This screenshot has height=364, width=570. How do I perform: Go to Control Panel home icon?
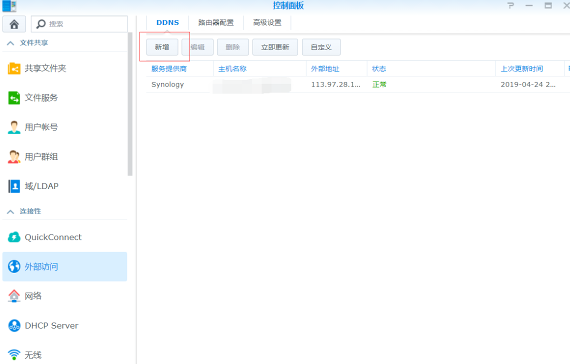(x=14, y=24)
